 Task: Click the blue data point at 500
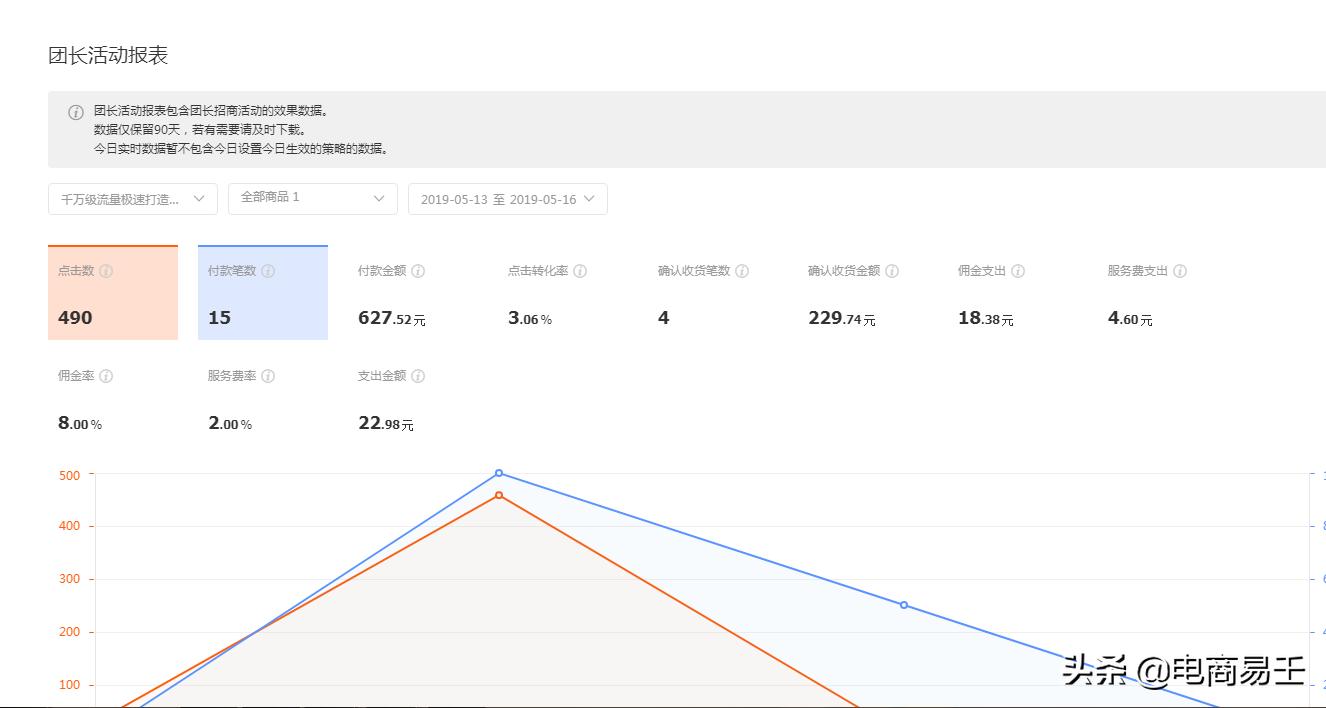click(498, 473)
